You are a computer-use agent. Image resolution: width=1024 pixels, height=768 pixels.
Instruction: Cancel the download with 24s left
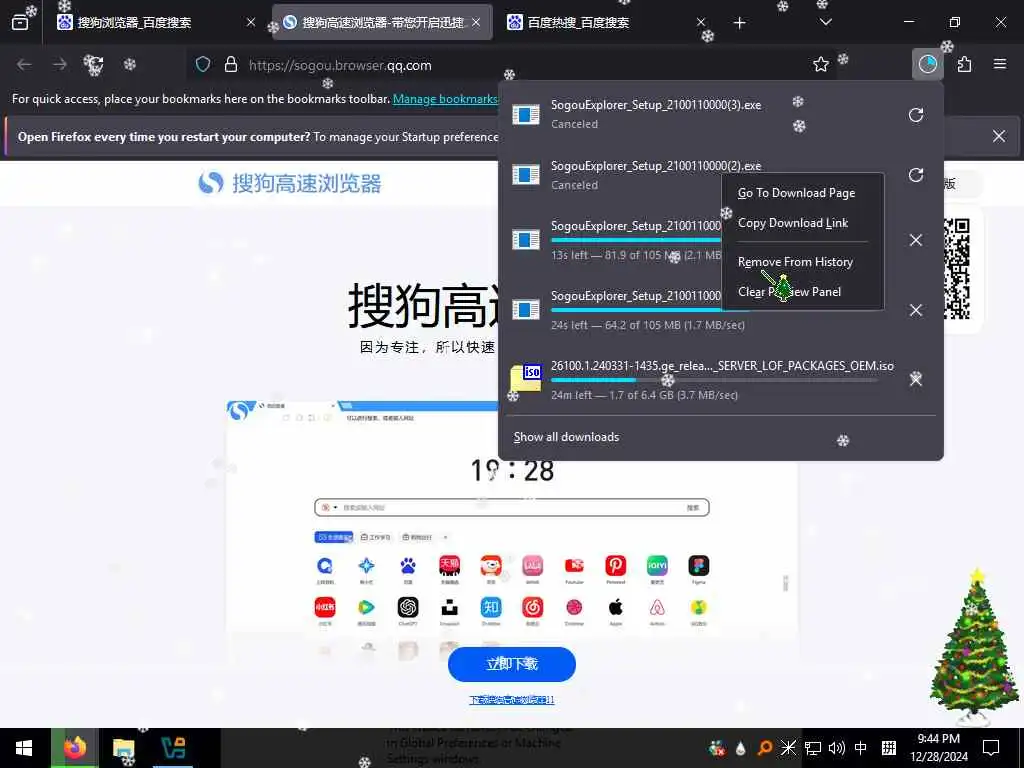[x=916, y=310]
